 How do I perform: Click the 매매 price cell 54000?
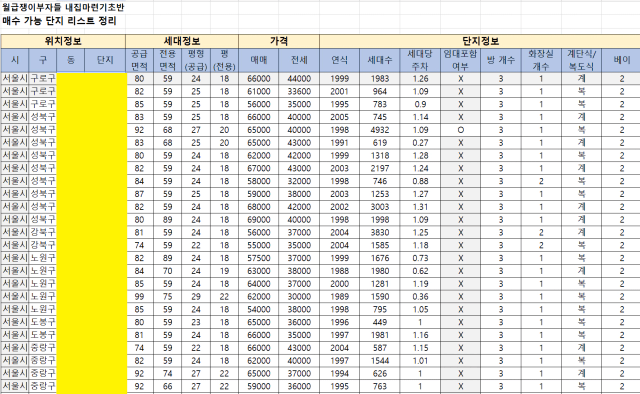pos(259,309)
